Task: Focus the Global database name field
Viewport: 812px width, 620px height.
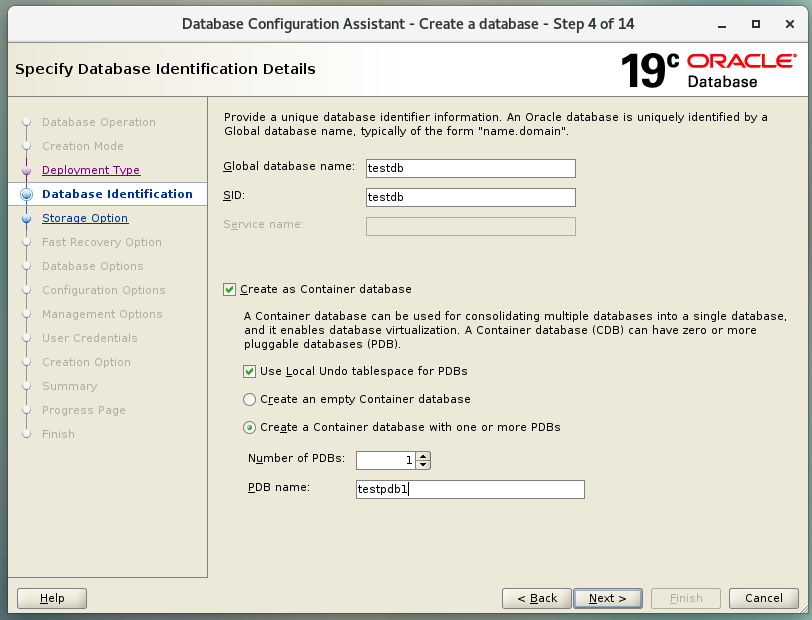Action: click(471, 169)
